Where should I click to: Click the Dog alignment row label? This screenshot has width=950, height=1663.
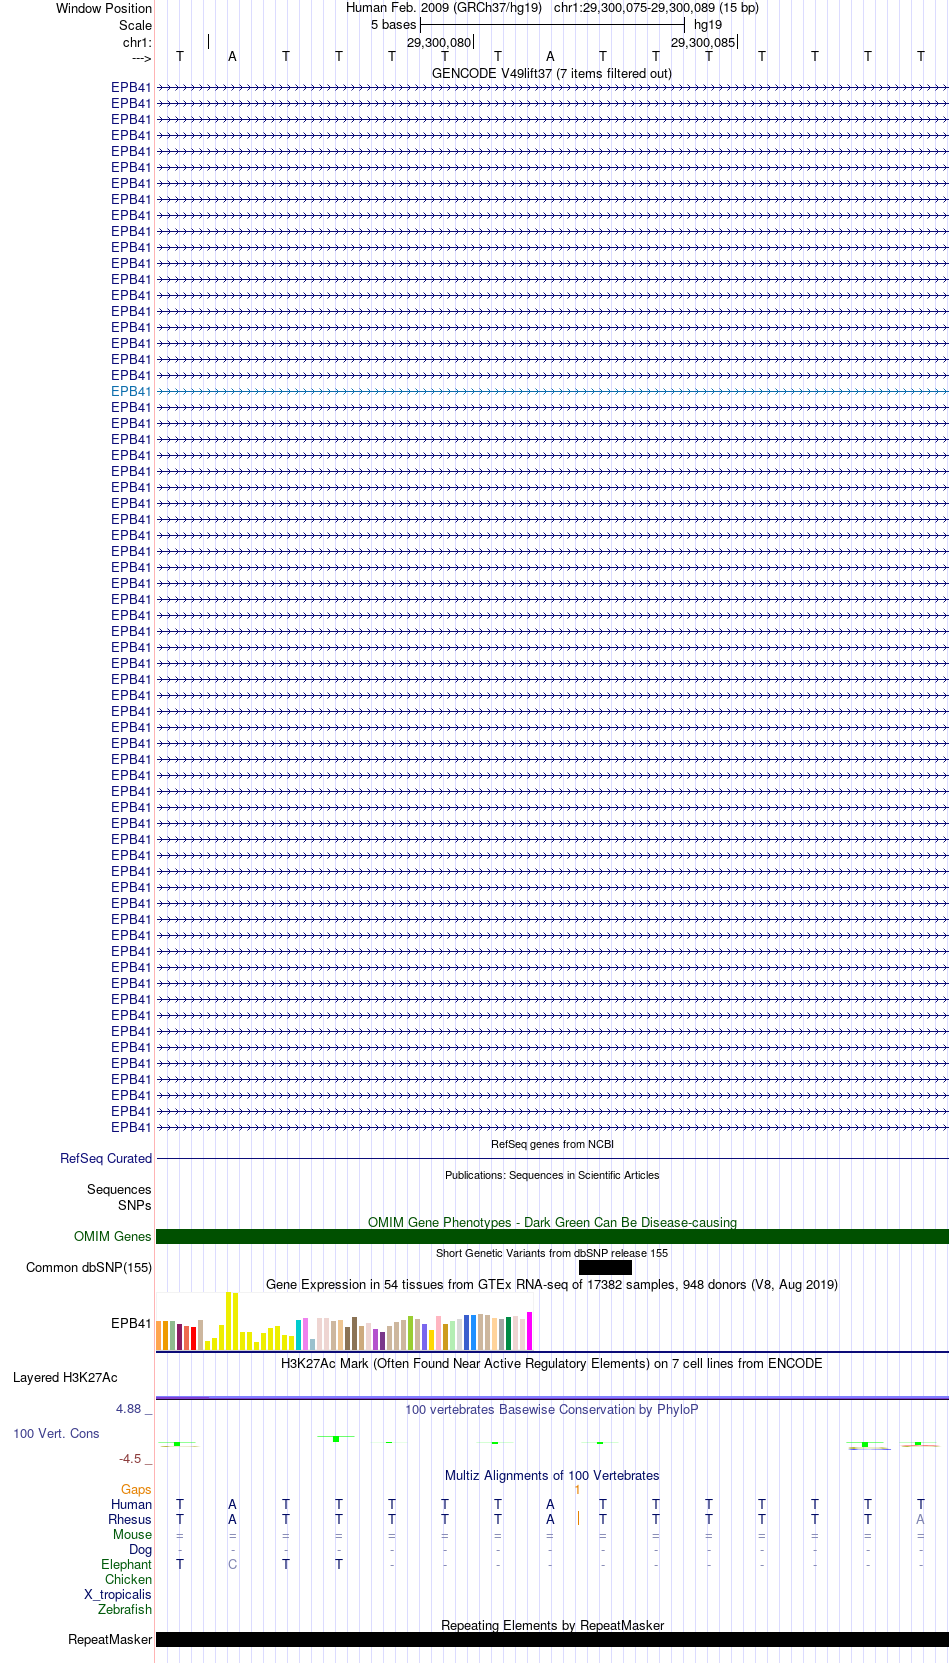coord(141,1549)
